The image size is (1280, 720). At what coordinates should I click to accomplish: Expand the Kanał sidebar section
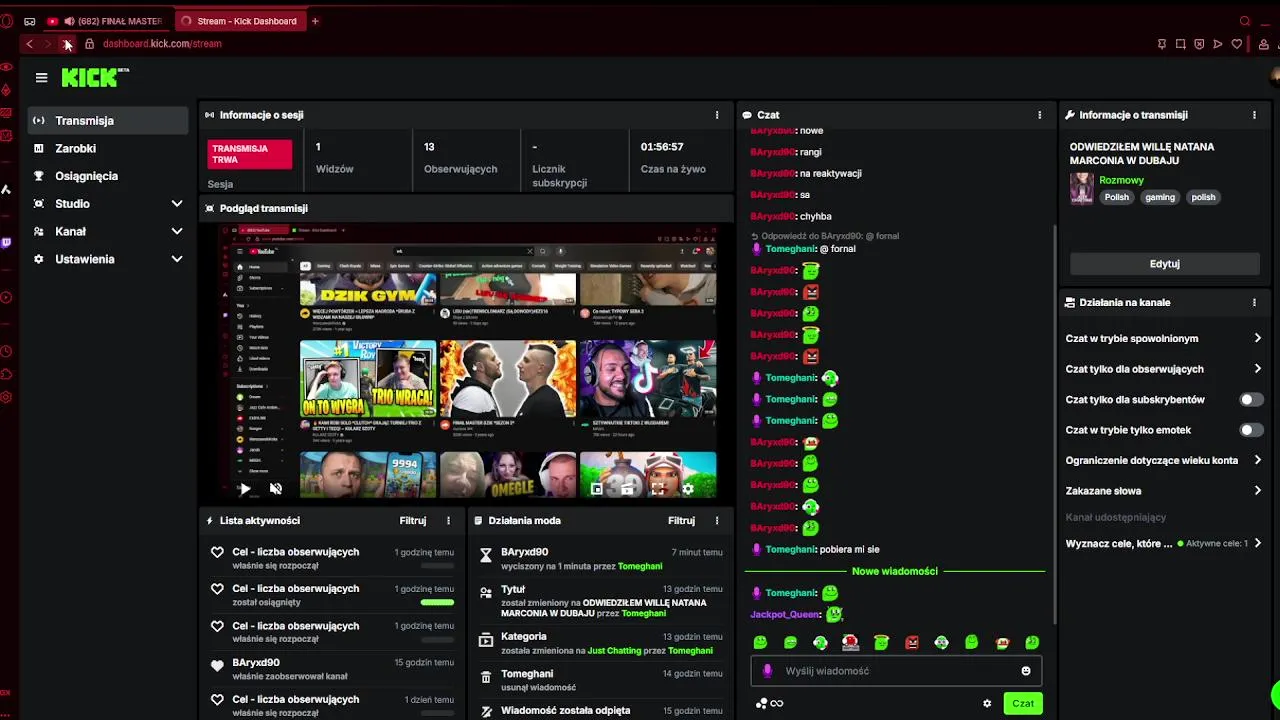point(108,231)
